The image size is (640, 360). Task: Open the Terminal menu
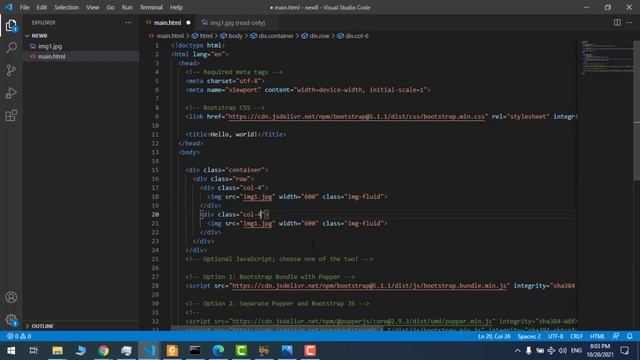click(x=151, y=7)
